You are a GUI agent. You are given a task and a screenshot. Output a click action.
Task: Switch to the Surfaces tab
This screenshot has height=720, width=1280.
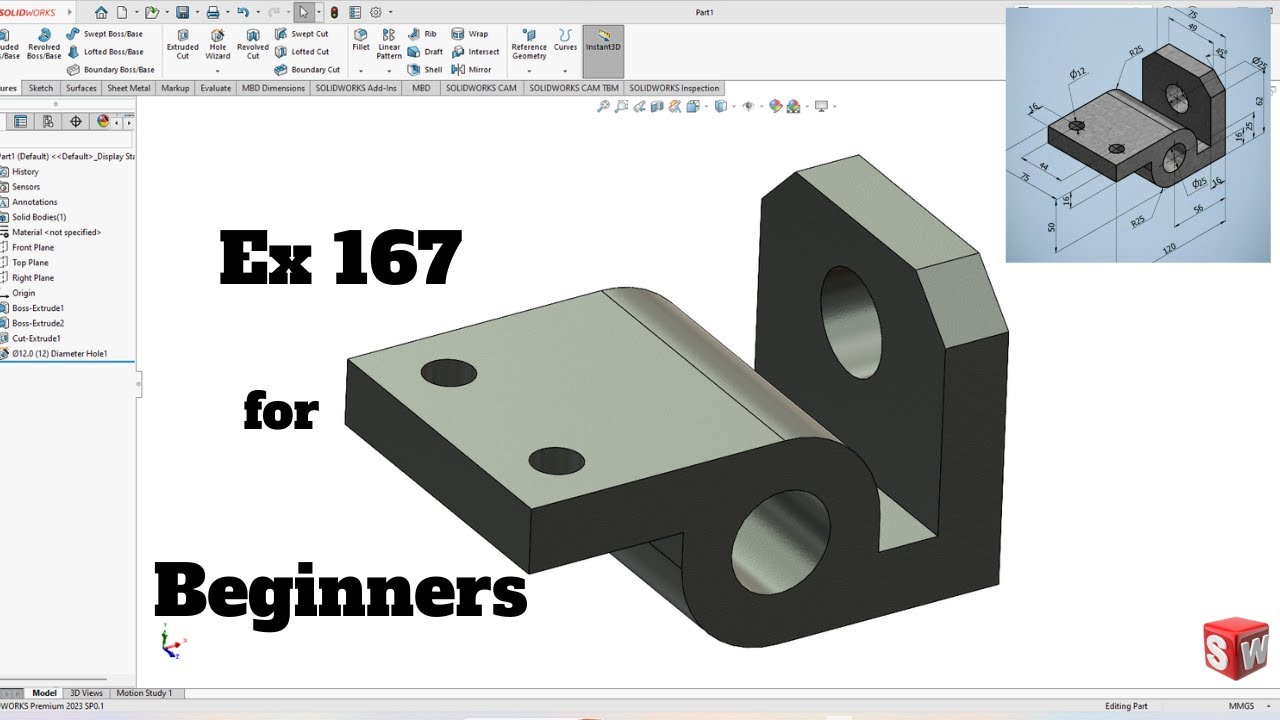[x=82, y=88]
